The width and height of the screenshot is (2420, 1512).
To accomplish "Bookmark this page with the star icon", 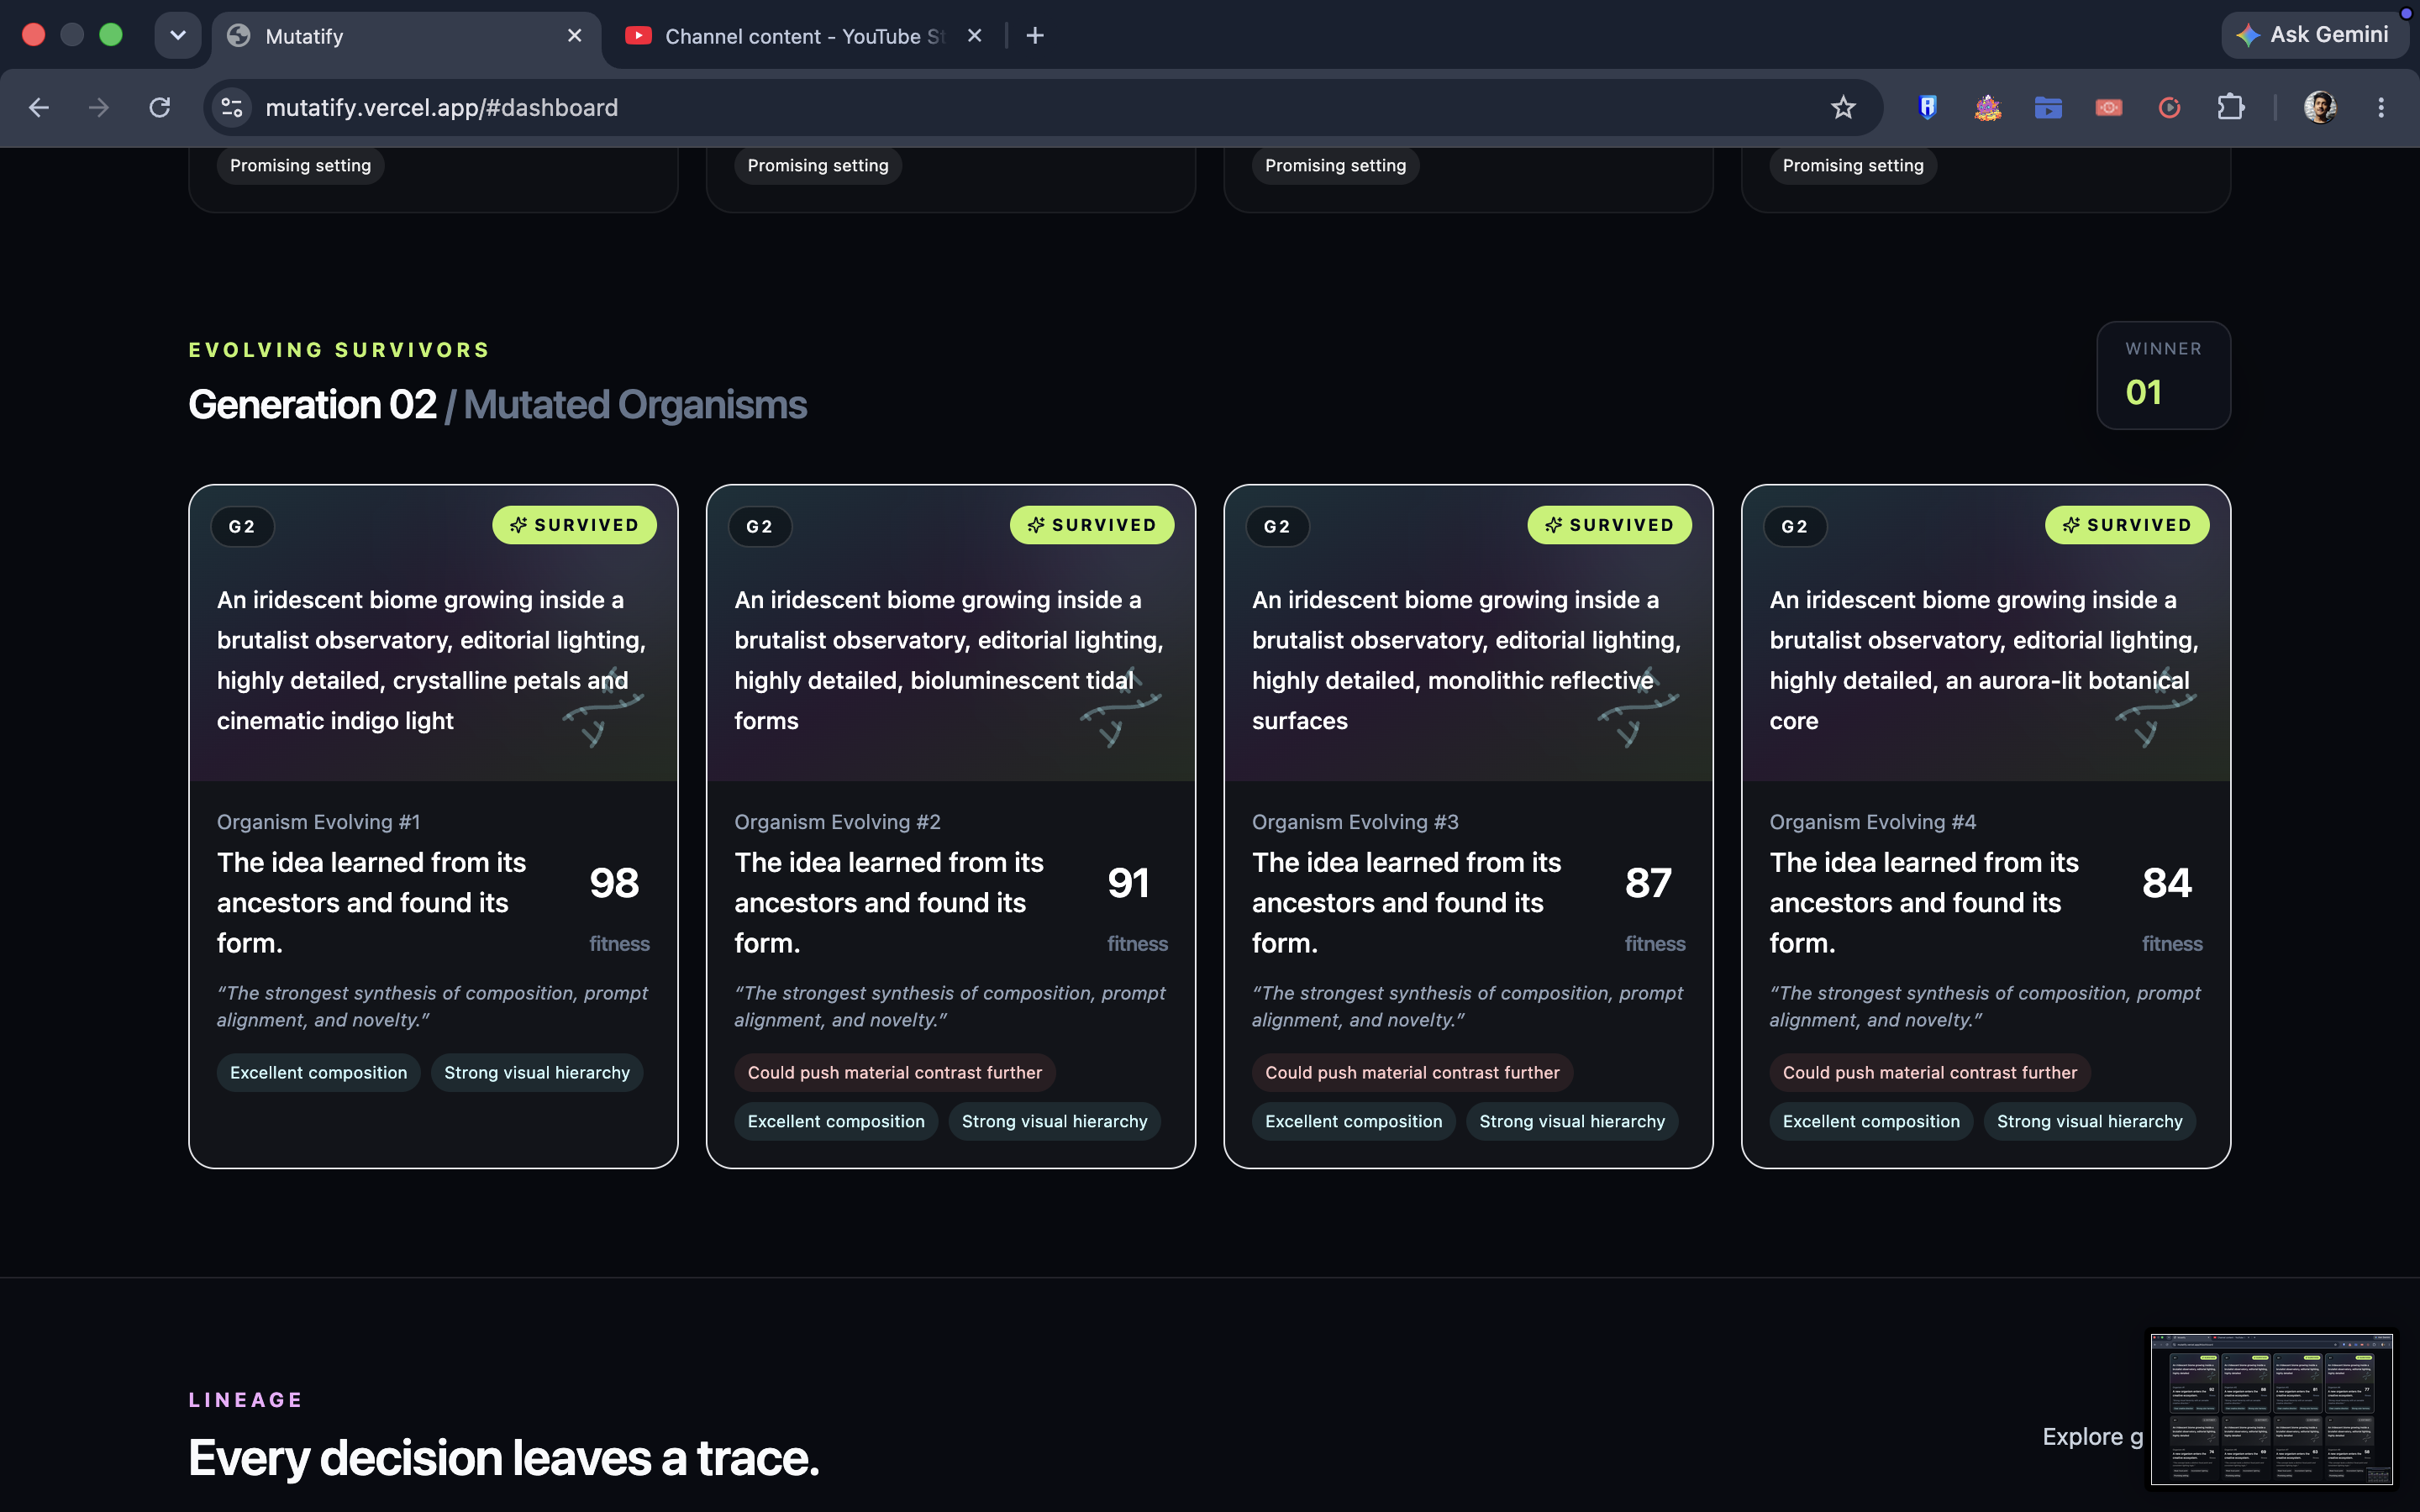I will [x=1843, y=108].
